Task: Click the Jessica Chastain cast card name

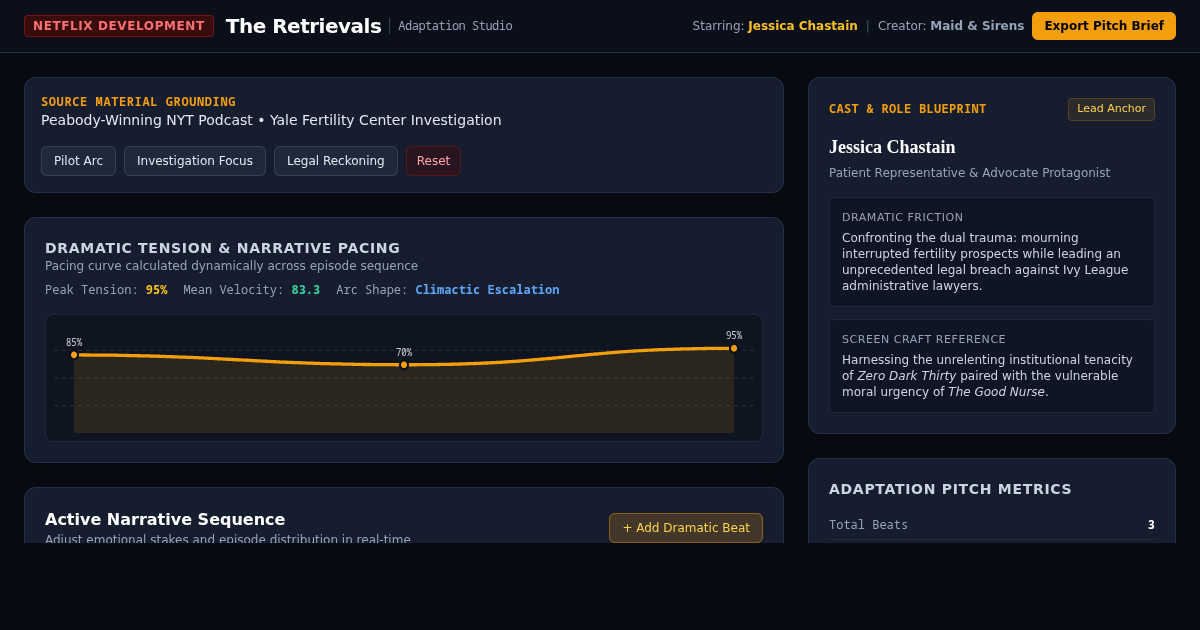Action: 892,147
